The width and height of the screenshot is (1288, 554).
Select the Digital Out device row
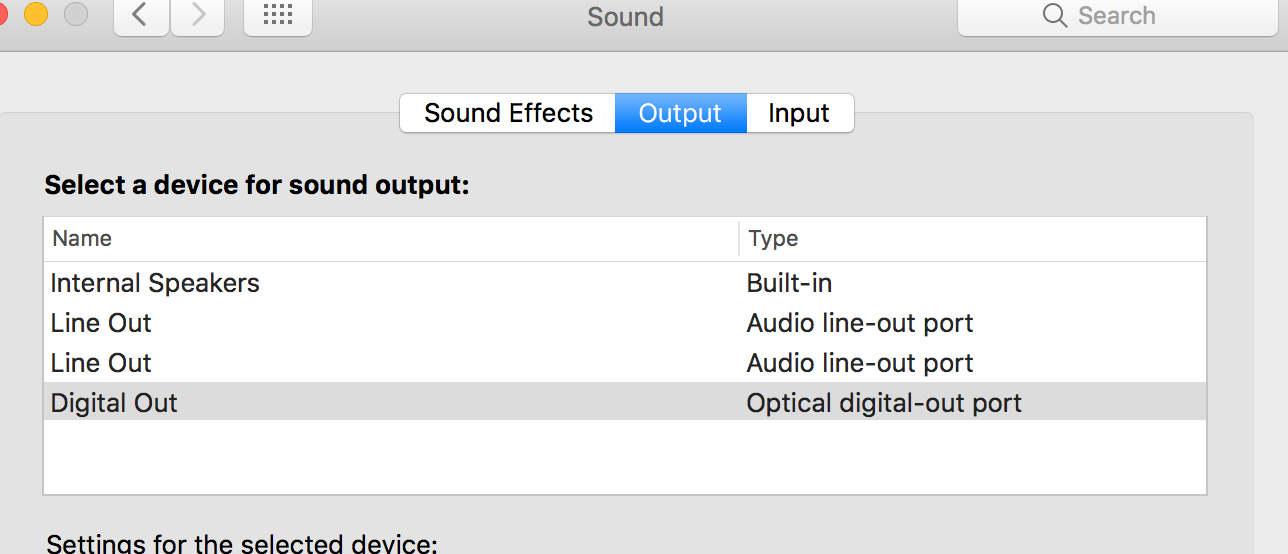pos(114,403)
